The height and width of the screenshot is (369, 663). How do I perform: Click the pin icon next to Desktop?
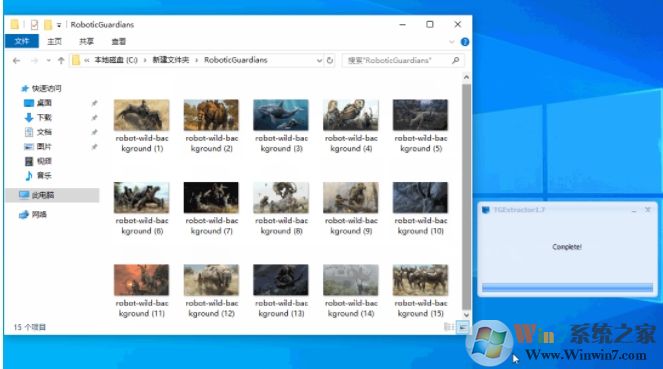point(94,103)
